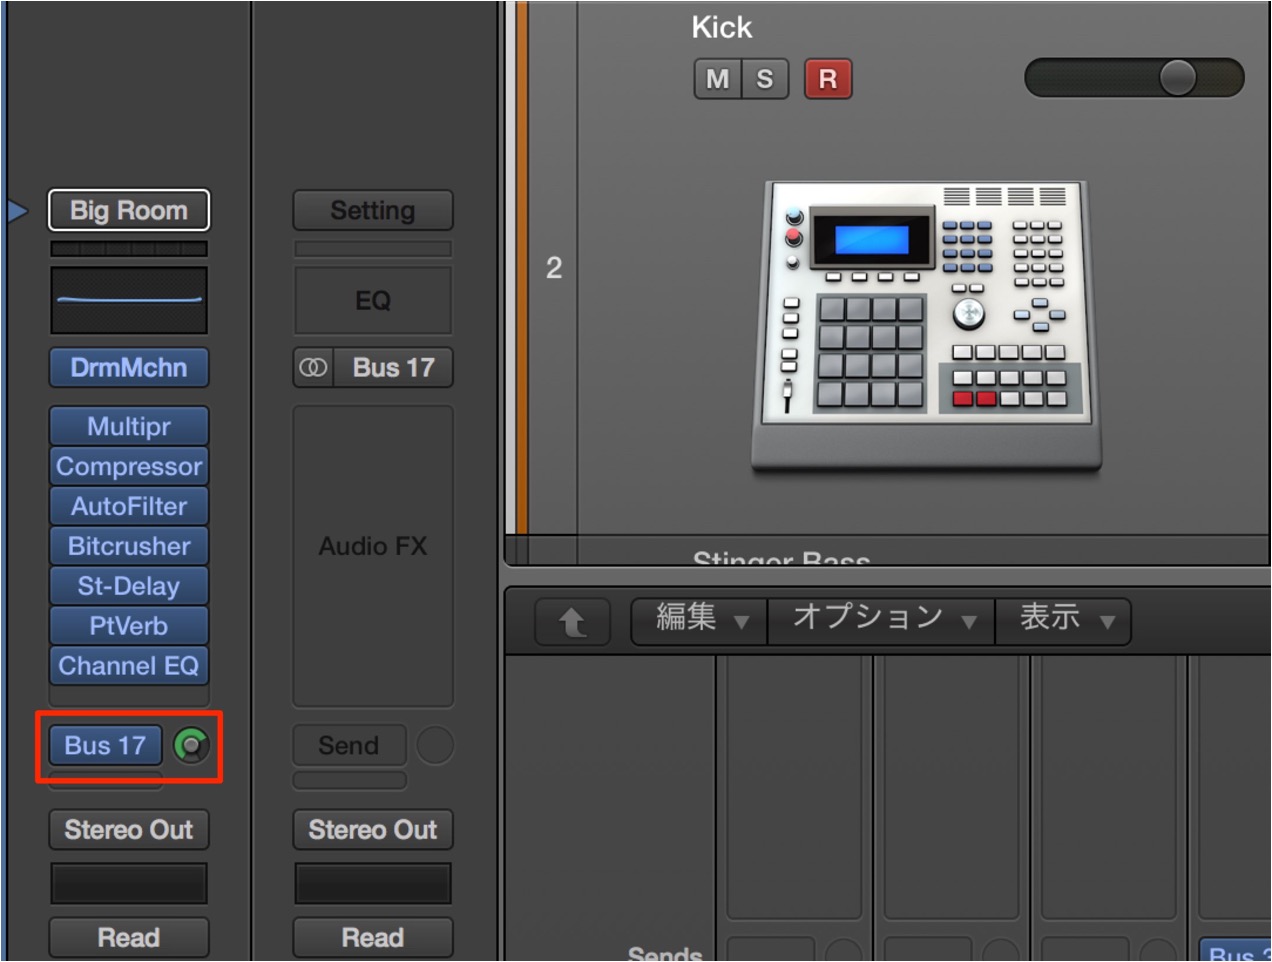Click the up-arrow button in mixer toolbar

[x=573, y=622]
